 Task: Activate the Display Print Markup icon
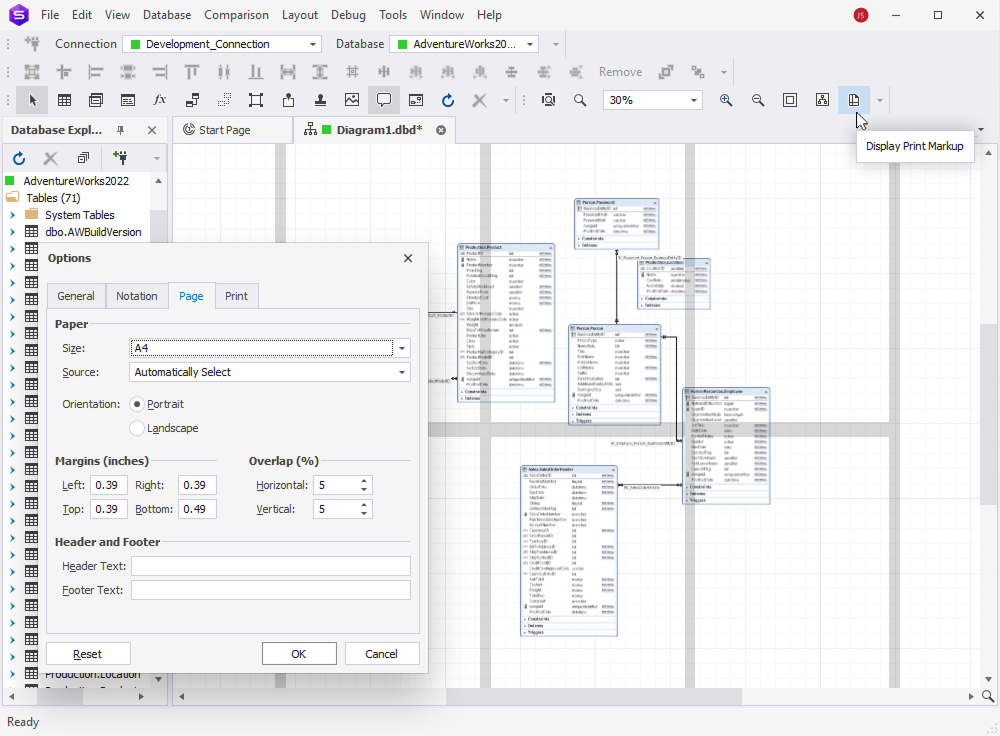(x=853, y=100)
